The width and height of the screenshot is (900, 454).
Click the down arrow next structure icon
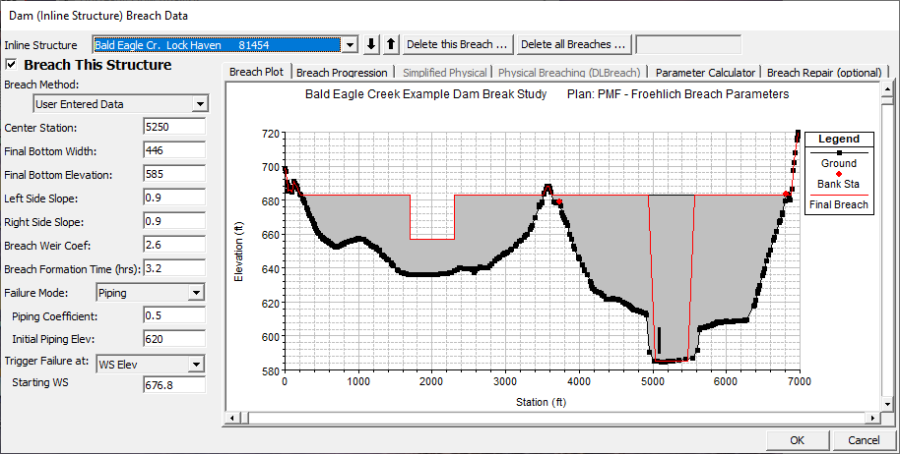[x=372, y=44]
